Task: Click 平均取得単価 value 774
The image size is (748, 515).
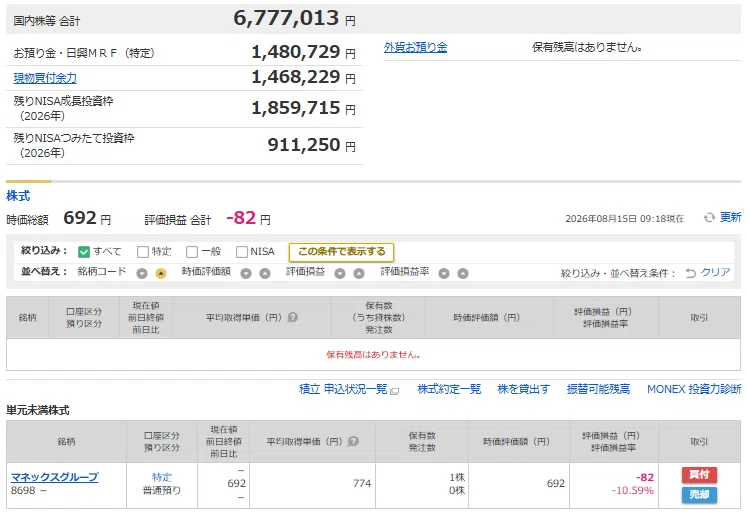Action: (362, 484)
